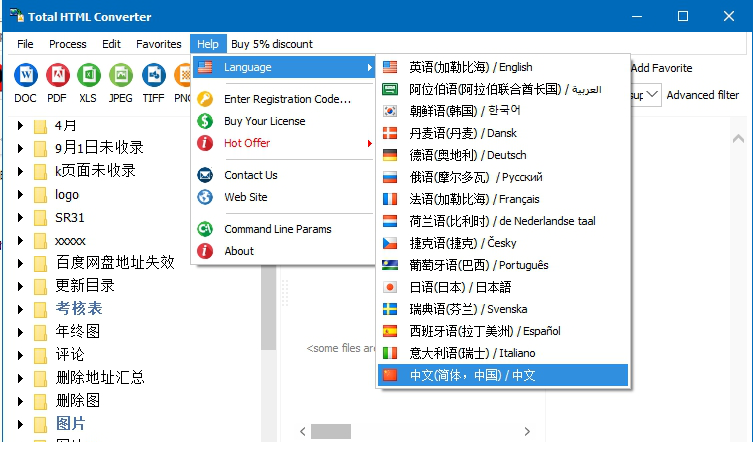Expand the SR31 folder
753x459 pixels.
[20, 217]
